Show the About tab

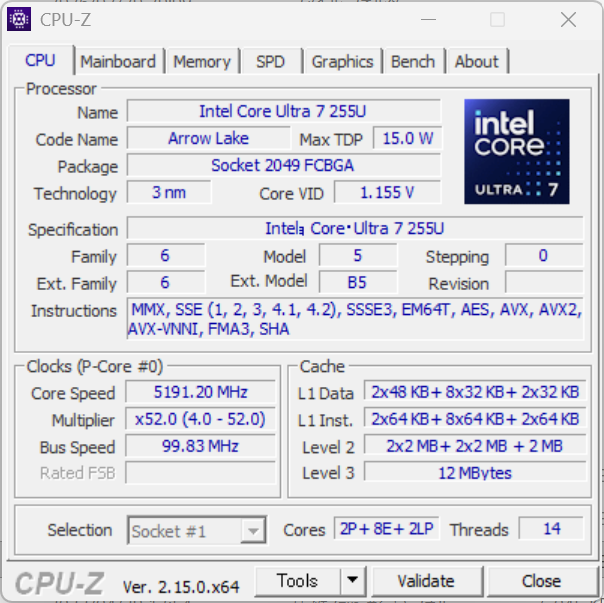pos(476,61)
